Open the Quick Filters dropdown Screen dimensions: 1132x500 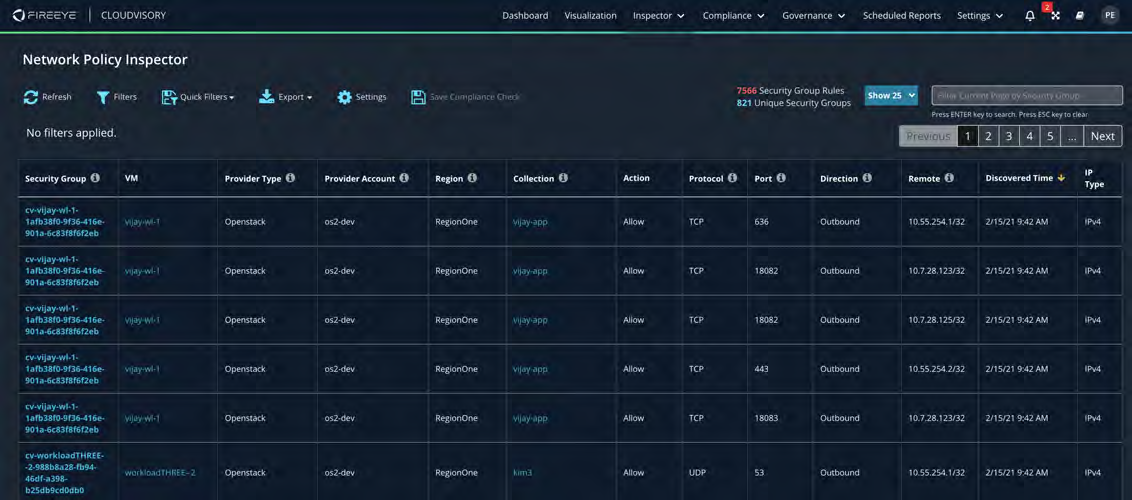coord(198,97)
